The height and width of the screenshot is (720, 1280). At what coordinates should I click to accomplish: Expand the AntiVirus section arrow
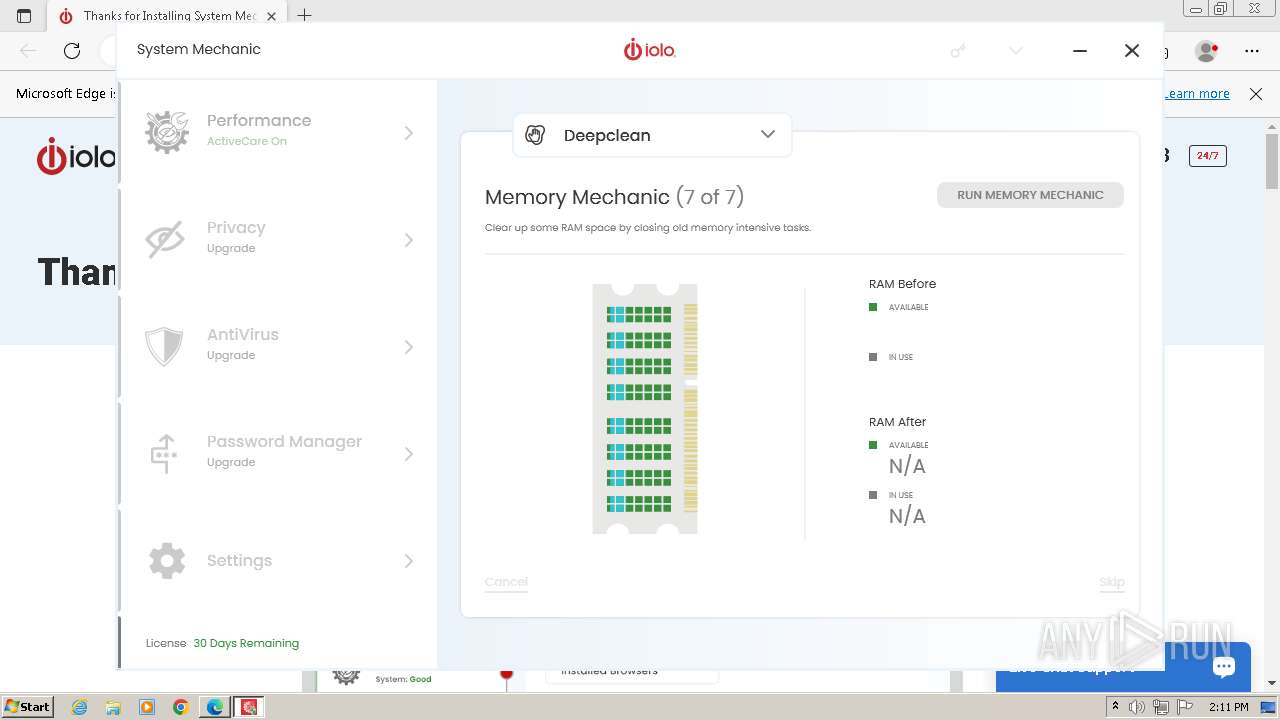[408, 347]
